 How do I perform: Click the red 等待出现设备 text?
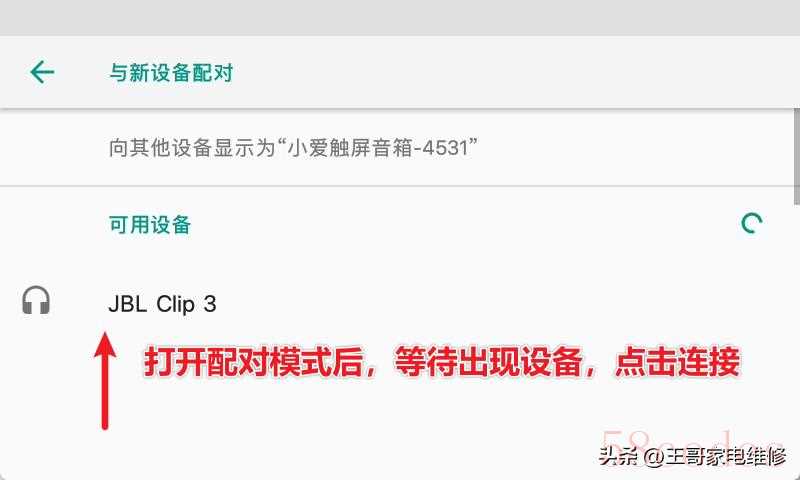click(488, 362)
